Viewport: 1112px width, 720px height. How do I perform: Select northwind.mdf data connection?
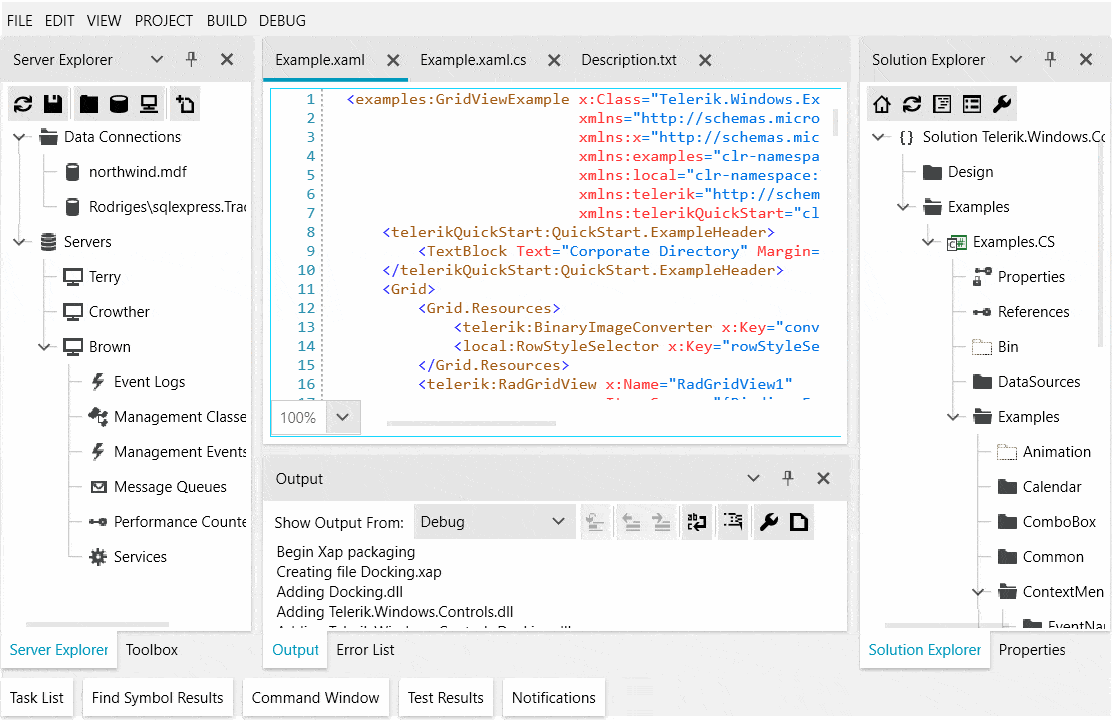coord(138,172)
